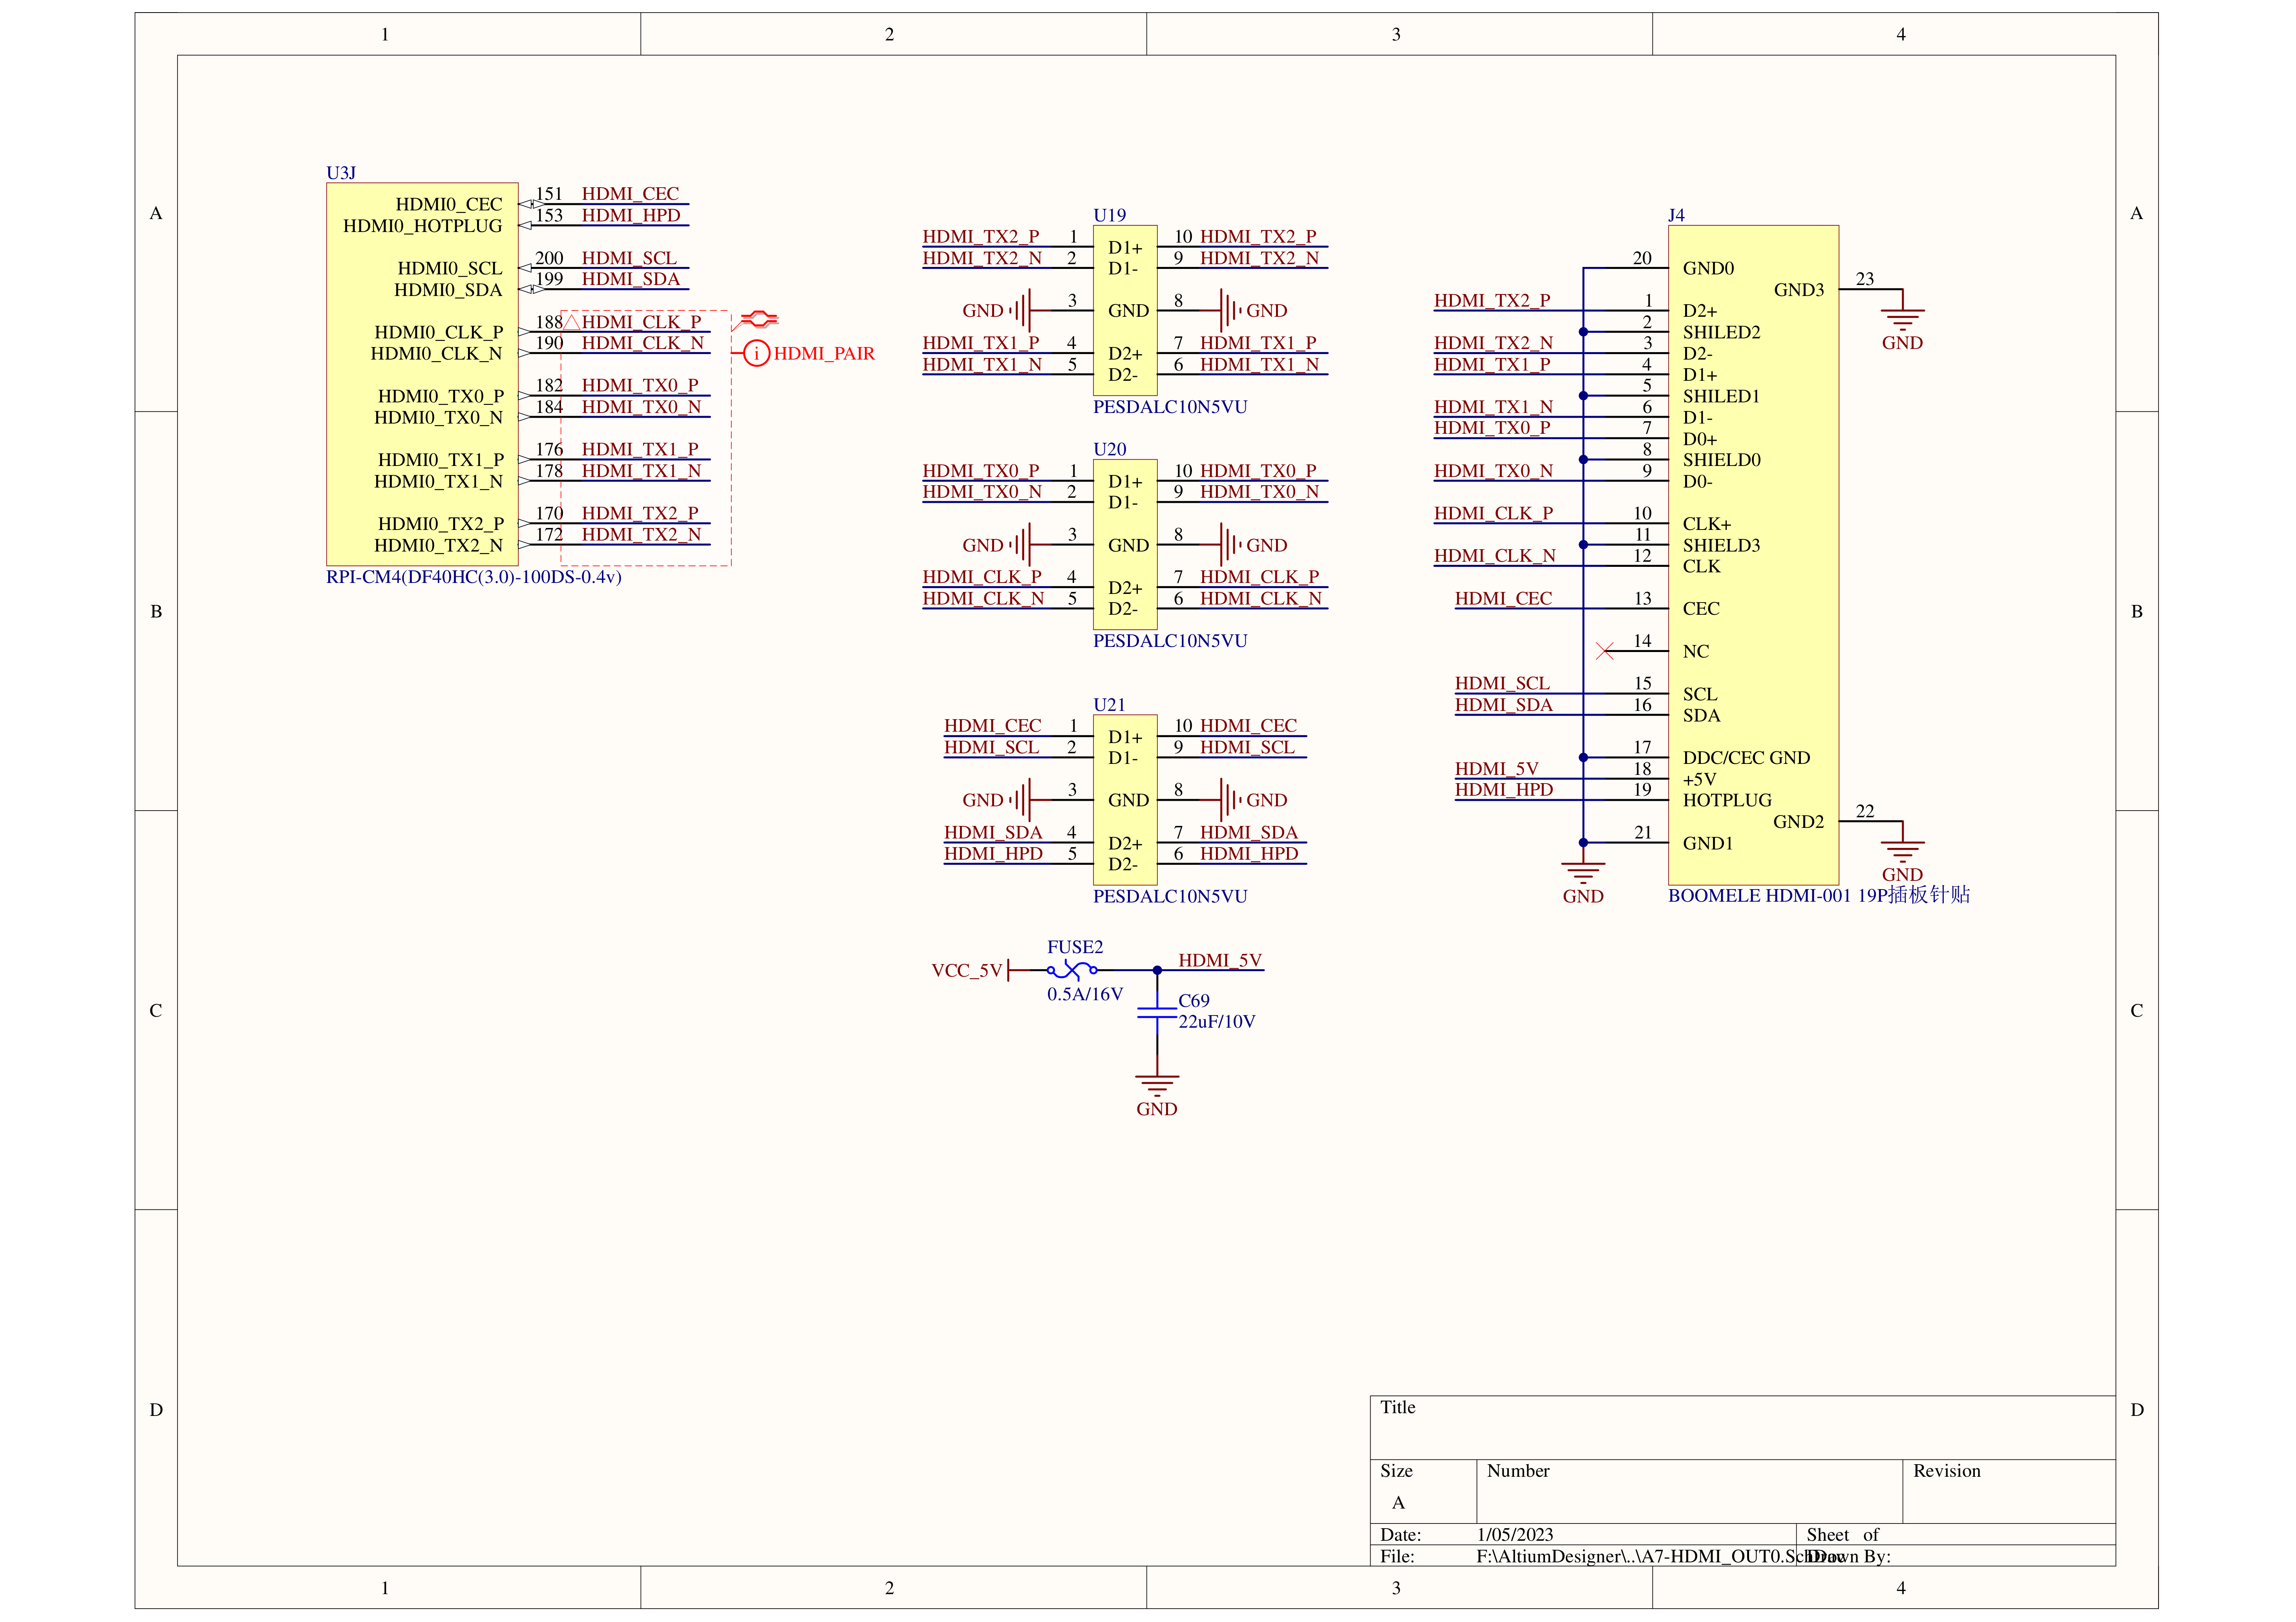This screenshot has height=1622, width=2296.
Task: Select the HDMI0_CEC pin name on U3J
Action: (x=449, y=204)
